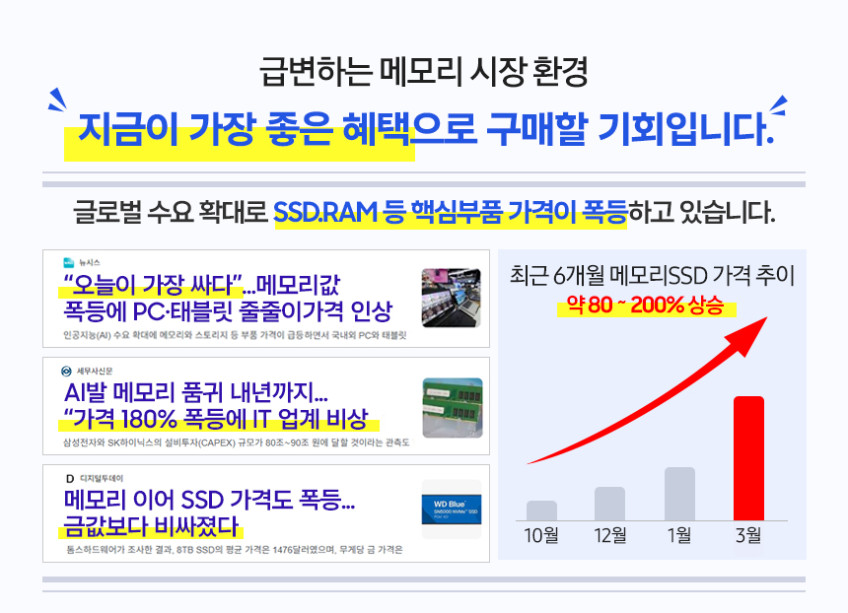Open the PC store photo thumbnail
848x613 pixels.
click(x=451, y=298)
